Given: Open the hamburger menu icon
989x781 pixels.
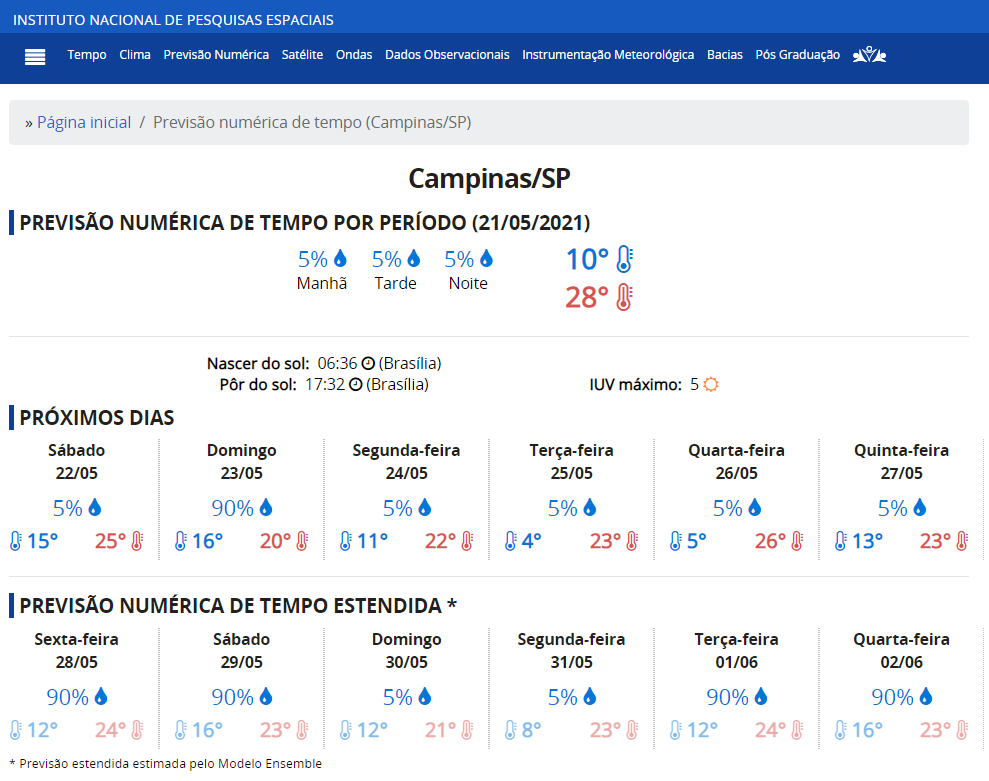Looking at the screenshot, I should (x=35, y=57).
